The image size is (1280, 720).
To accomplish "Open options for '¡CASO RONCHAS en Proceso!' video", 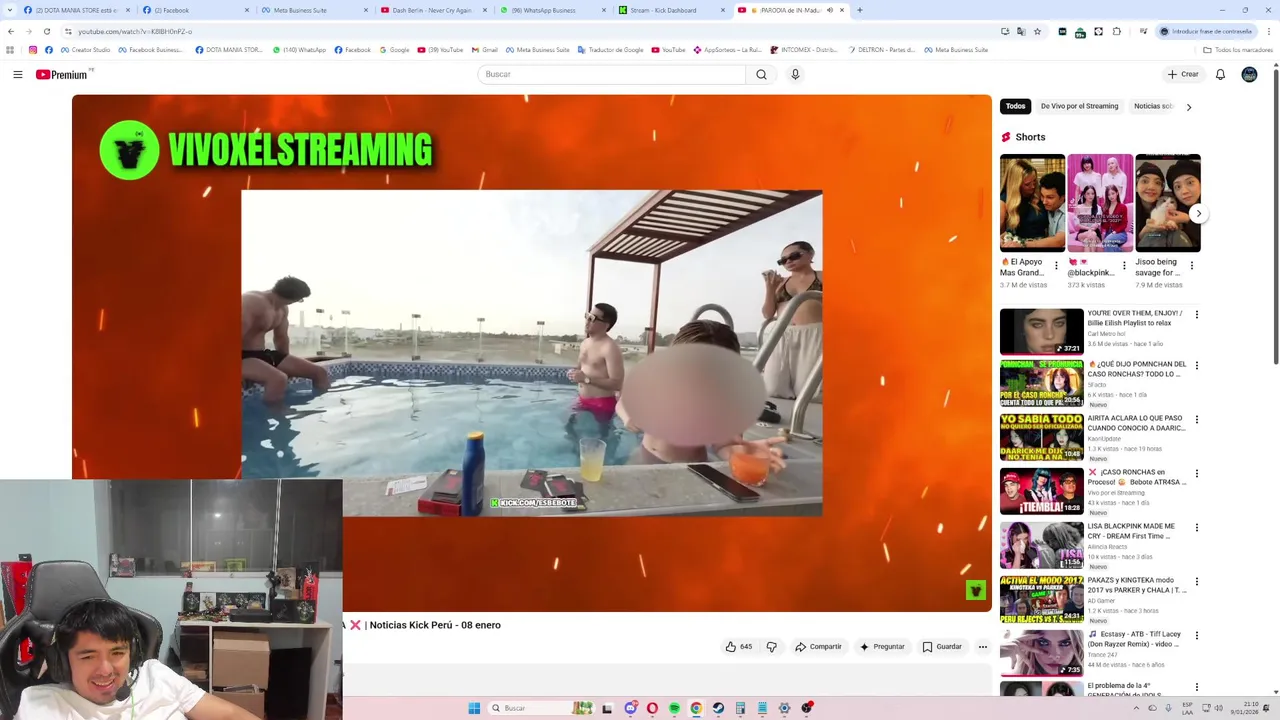I will point(1196,474).
